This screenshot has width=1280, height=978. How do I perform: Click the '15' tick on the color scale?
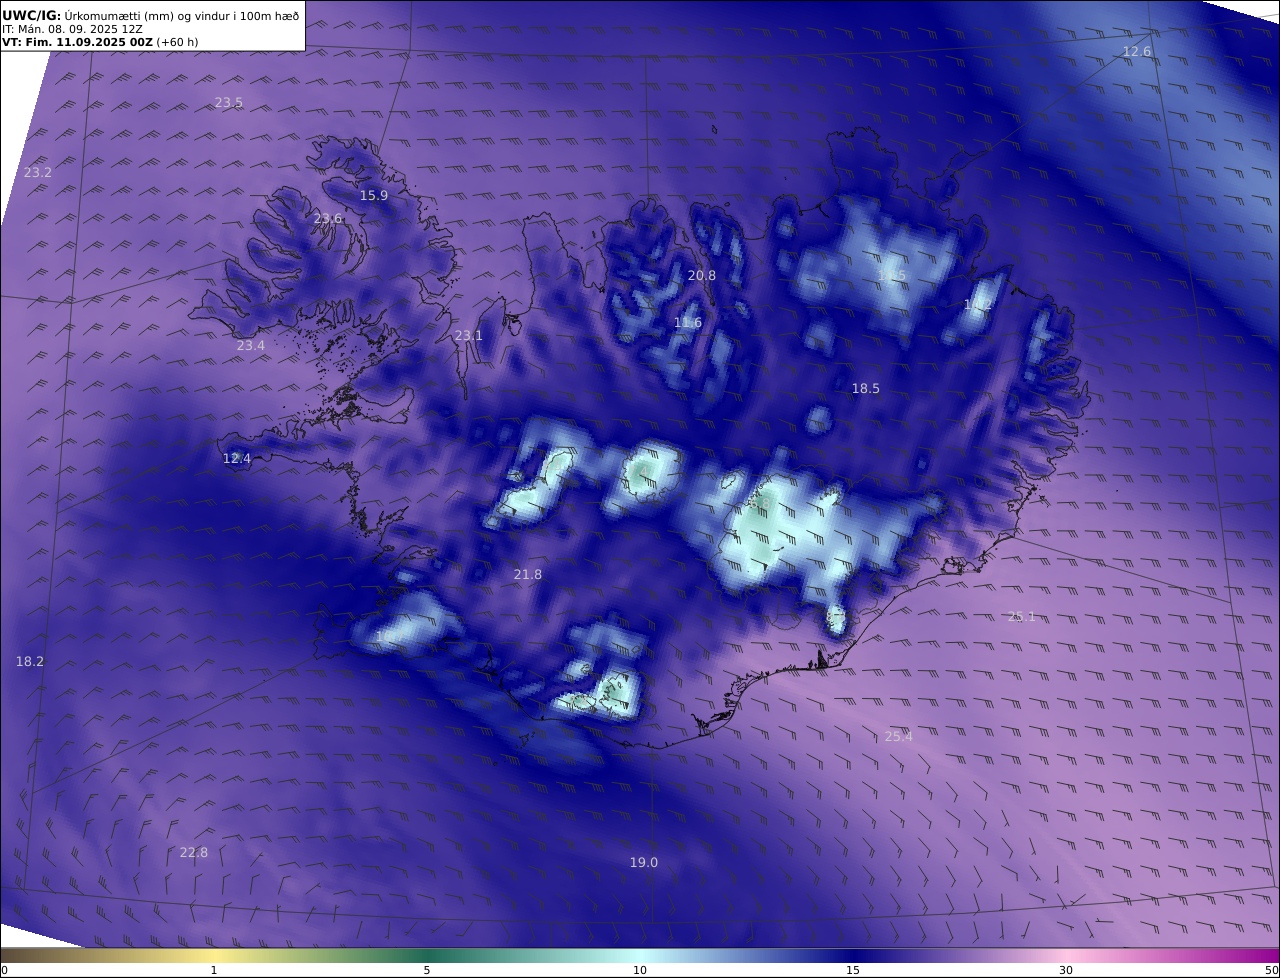pyautogui.click(x=853, y=970)
